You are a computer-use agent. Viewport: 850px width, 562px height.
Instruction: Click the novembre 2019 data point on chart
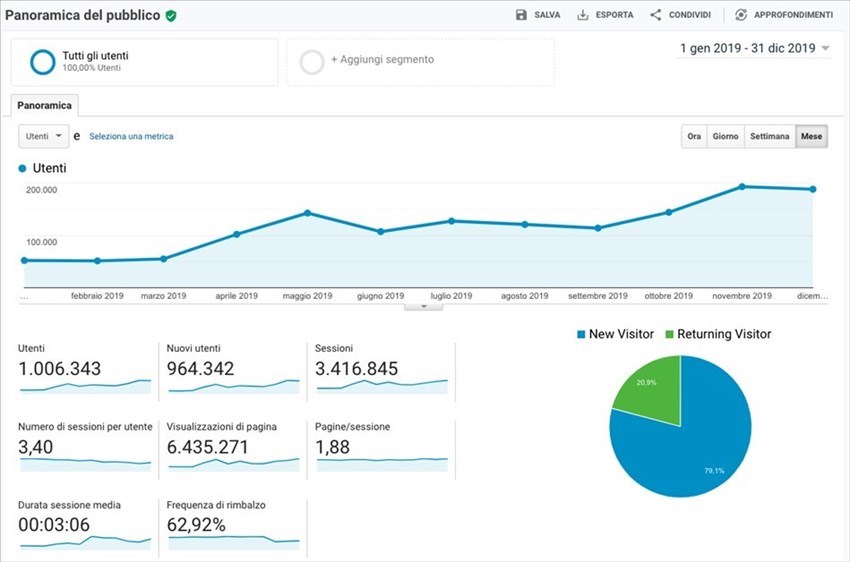click(x=742, y=186)
